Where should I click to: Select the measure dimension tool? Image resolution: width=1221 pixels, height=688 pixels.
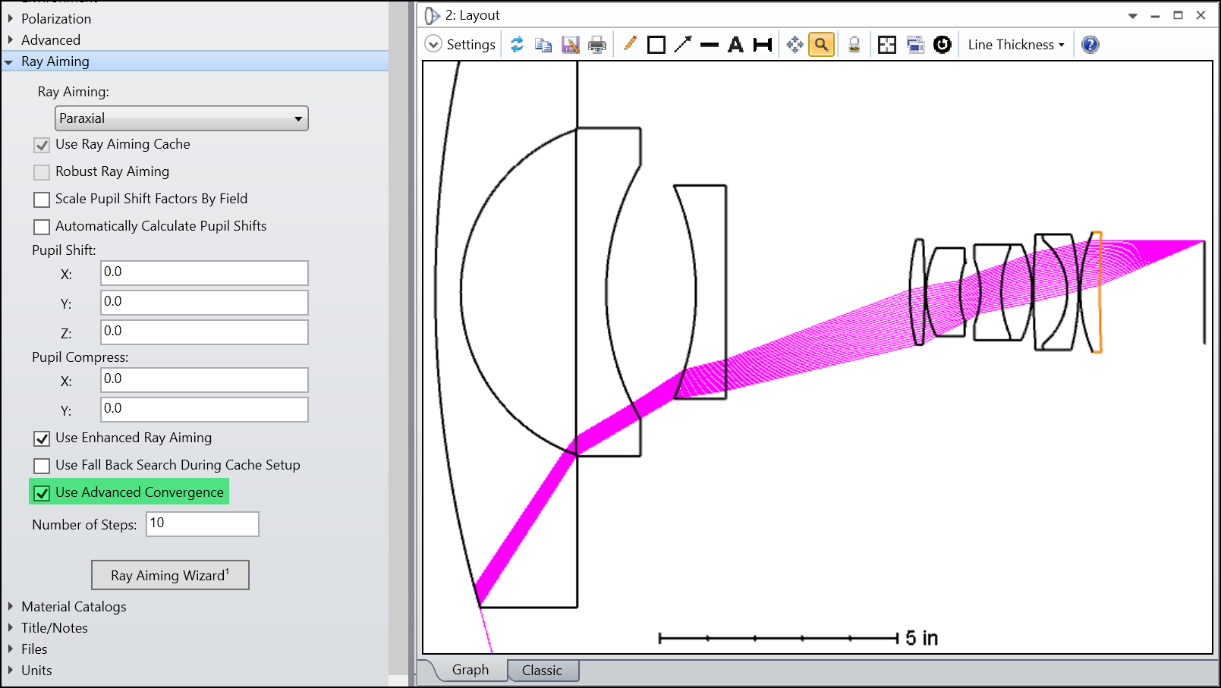762,44
